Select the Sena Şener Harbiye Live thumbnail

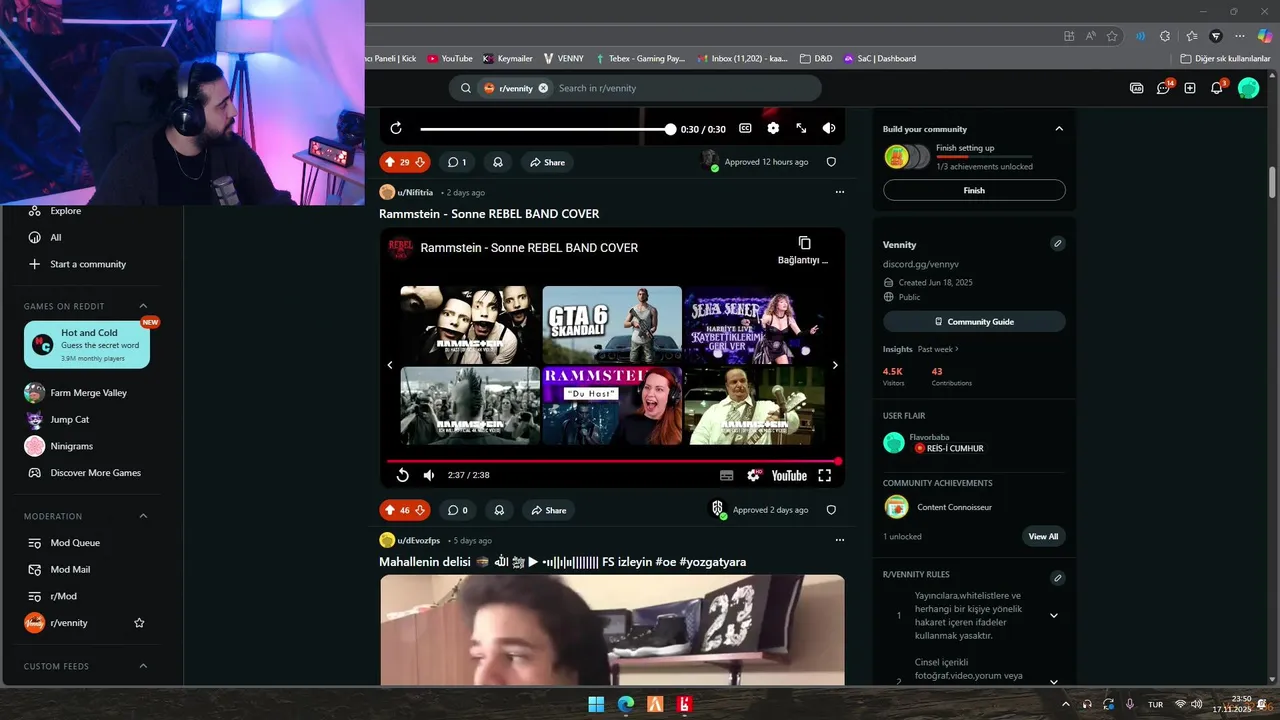(754, 324)
